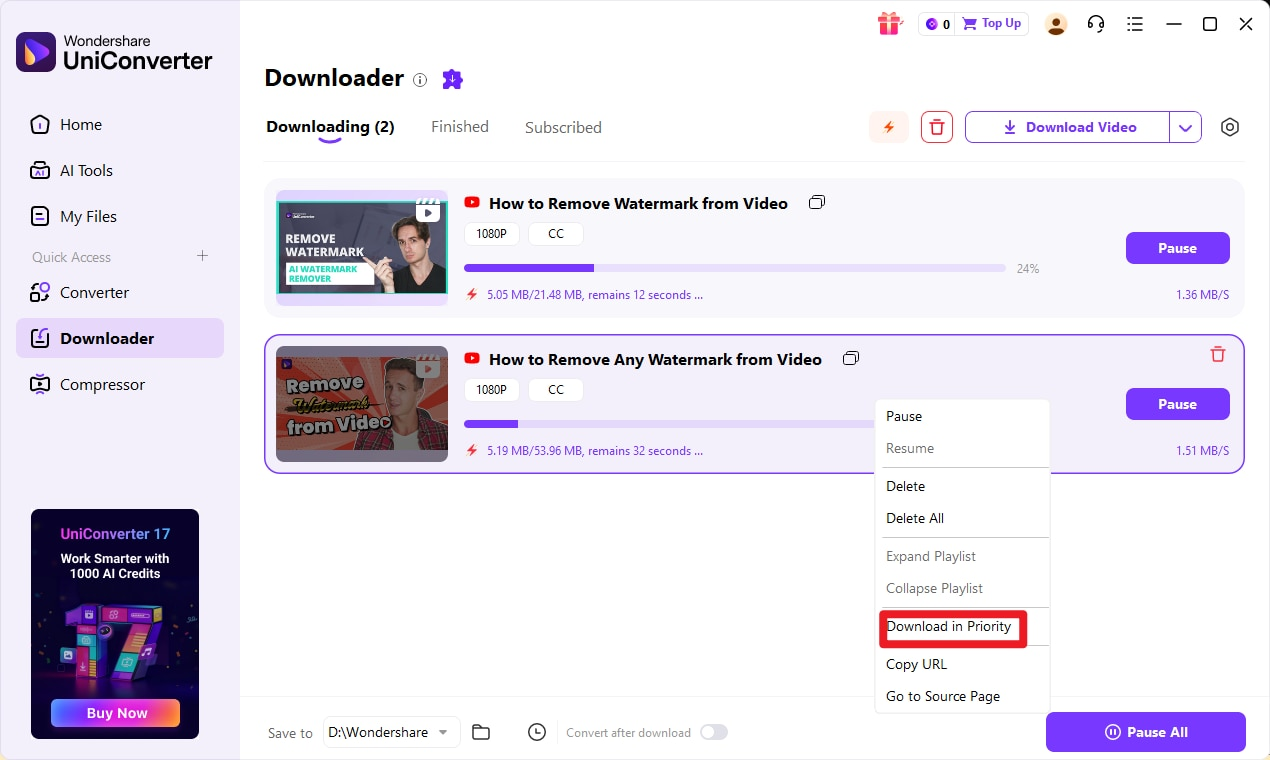The height and width of the screenshot is (760, 1270).
Task: Open the clock schedule icon
Action: tap(537, 732)
